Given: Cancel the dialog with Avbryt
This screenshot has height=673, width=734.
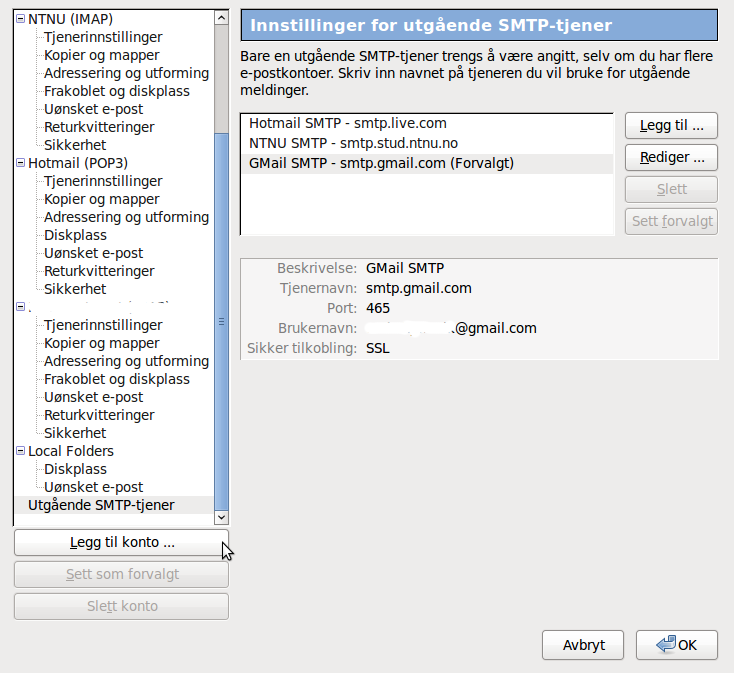Looking at the screenshot, I should (x=583, y=645).
